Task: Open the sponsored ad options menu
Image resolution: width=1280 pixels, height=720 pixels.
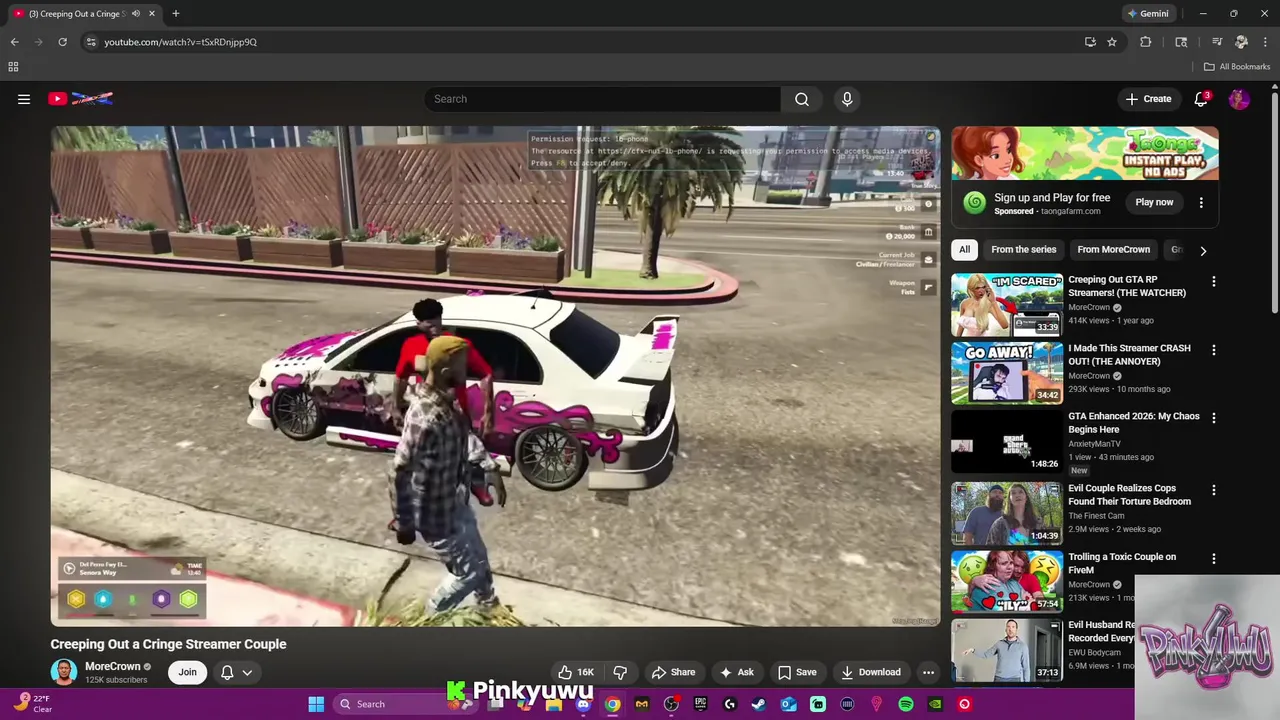Action: point(1201,202)
